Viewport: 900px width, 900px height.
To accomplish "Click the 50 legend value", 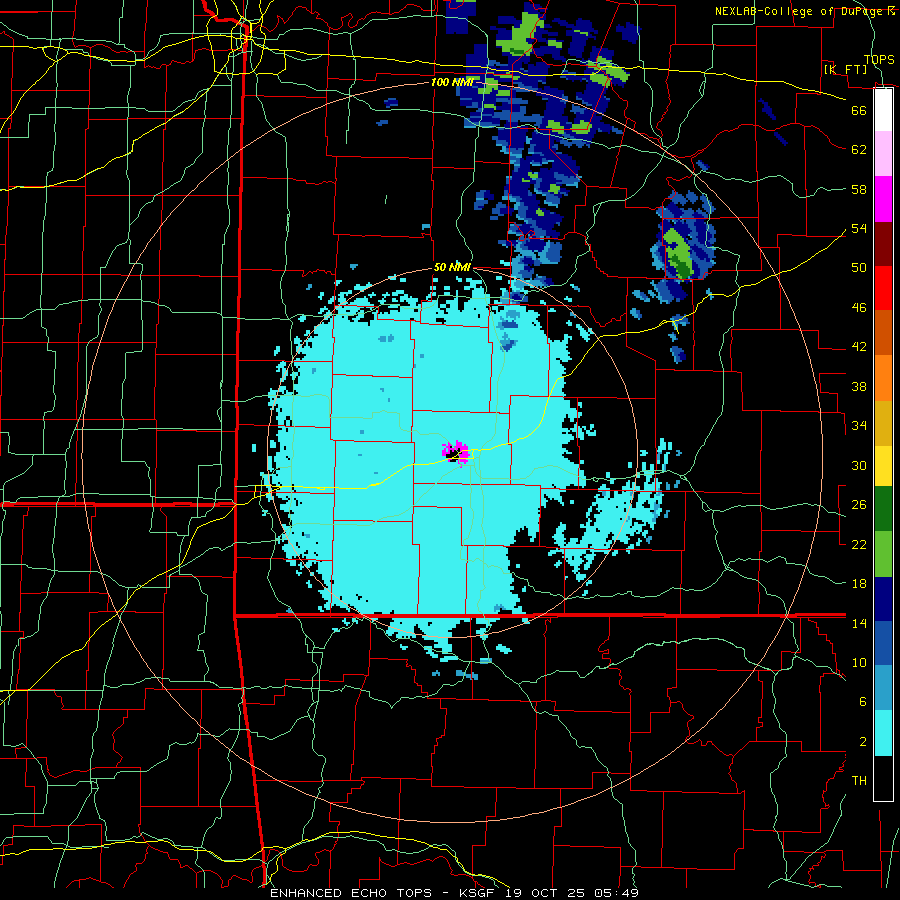I will (859, 268).
